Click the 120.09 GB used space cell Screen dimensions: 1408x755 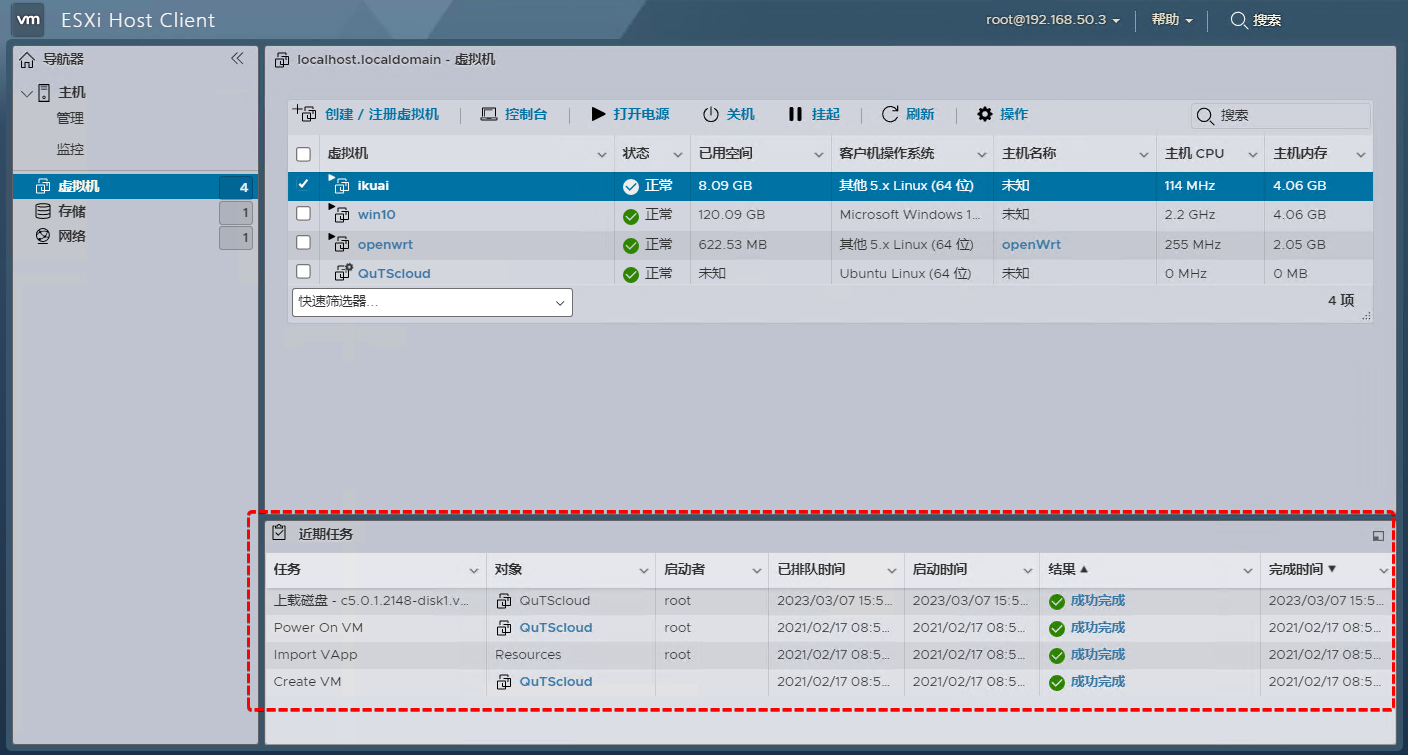point(731,215)
